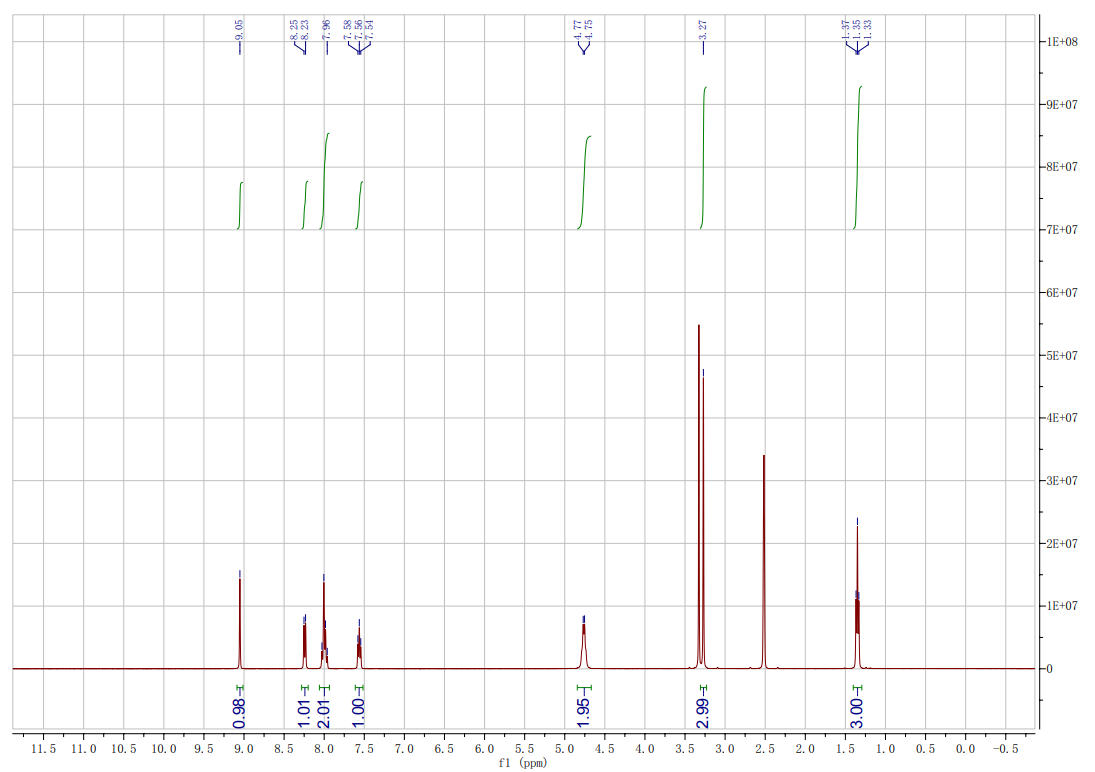Click the 8.25 peak label
1095x772 pixels.
tap(294, 29)
